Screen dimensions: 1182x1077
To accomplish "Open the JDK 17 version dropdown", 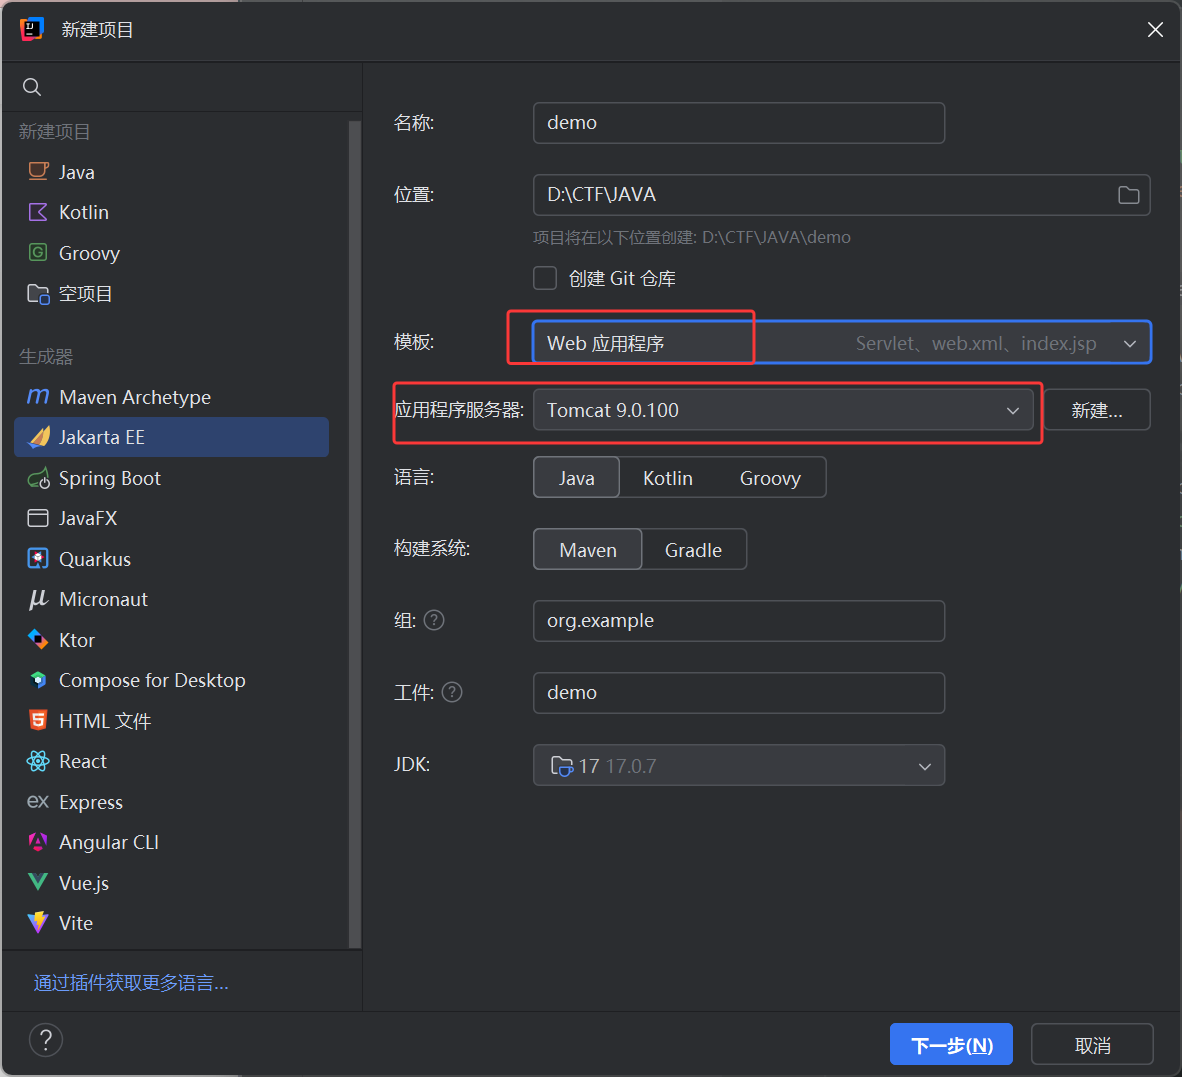I will [739, 766].
